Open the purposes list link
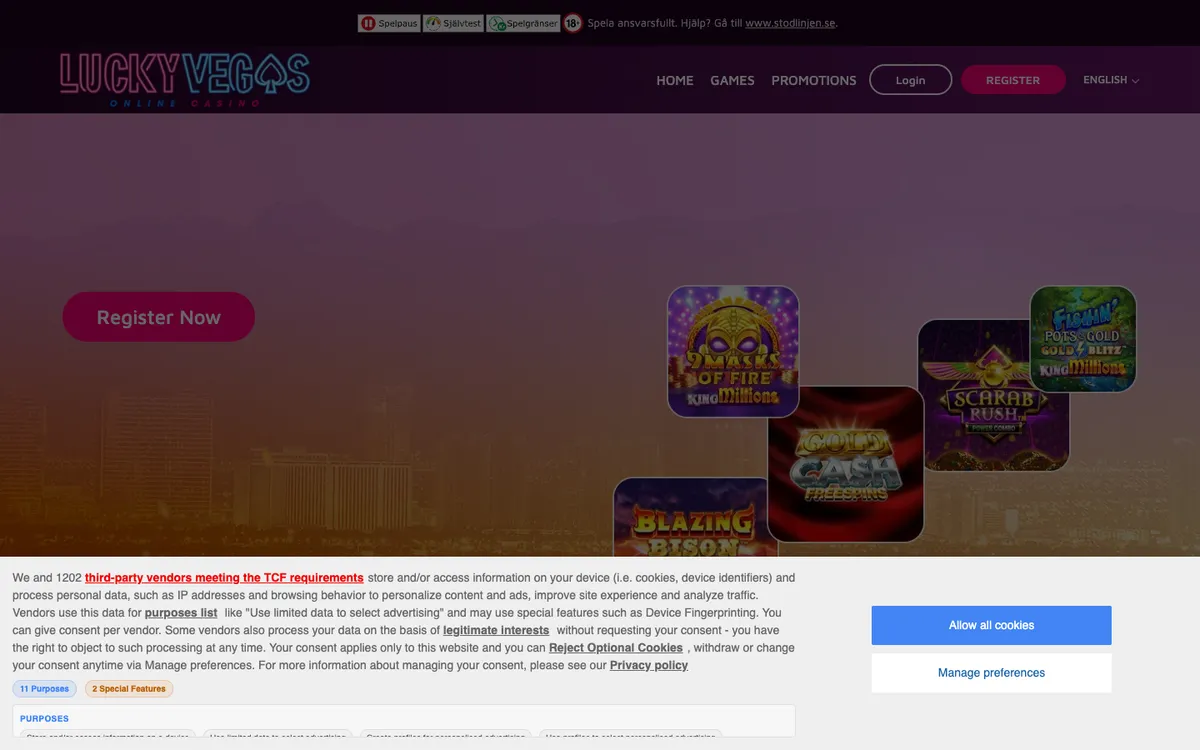The image size is (1200, 750). click(181, 613)
